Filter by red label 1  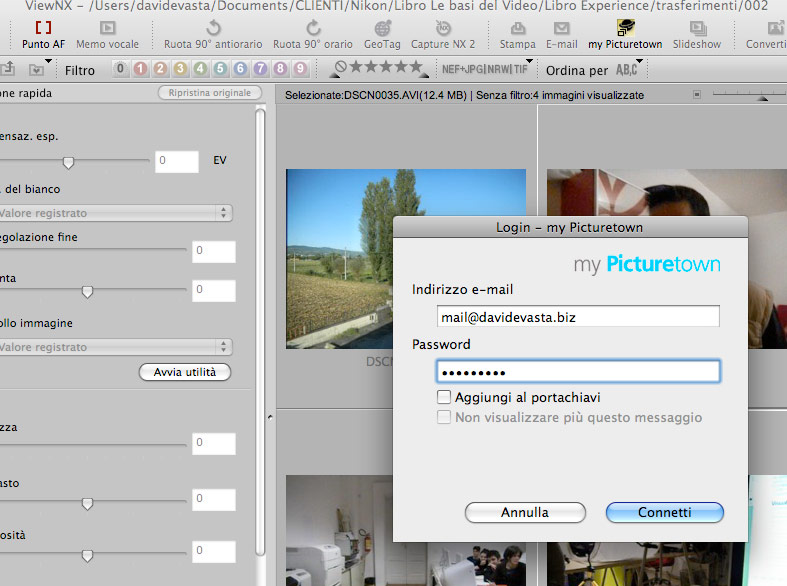(141, 68)
